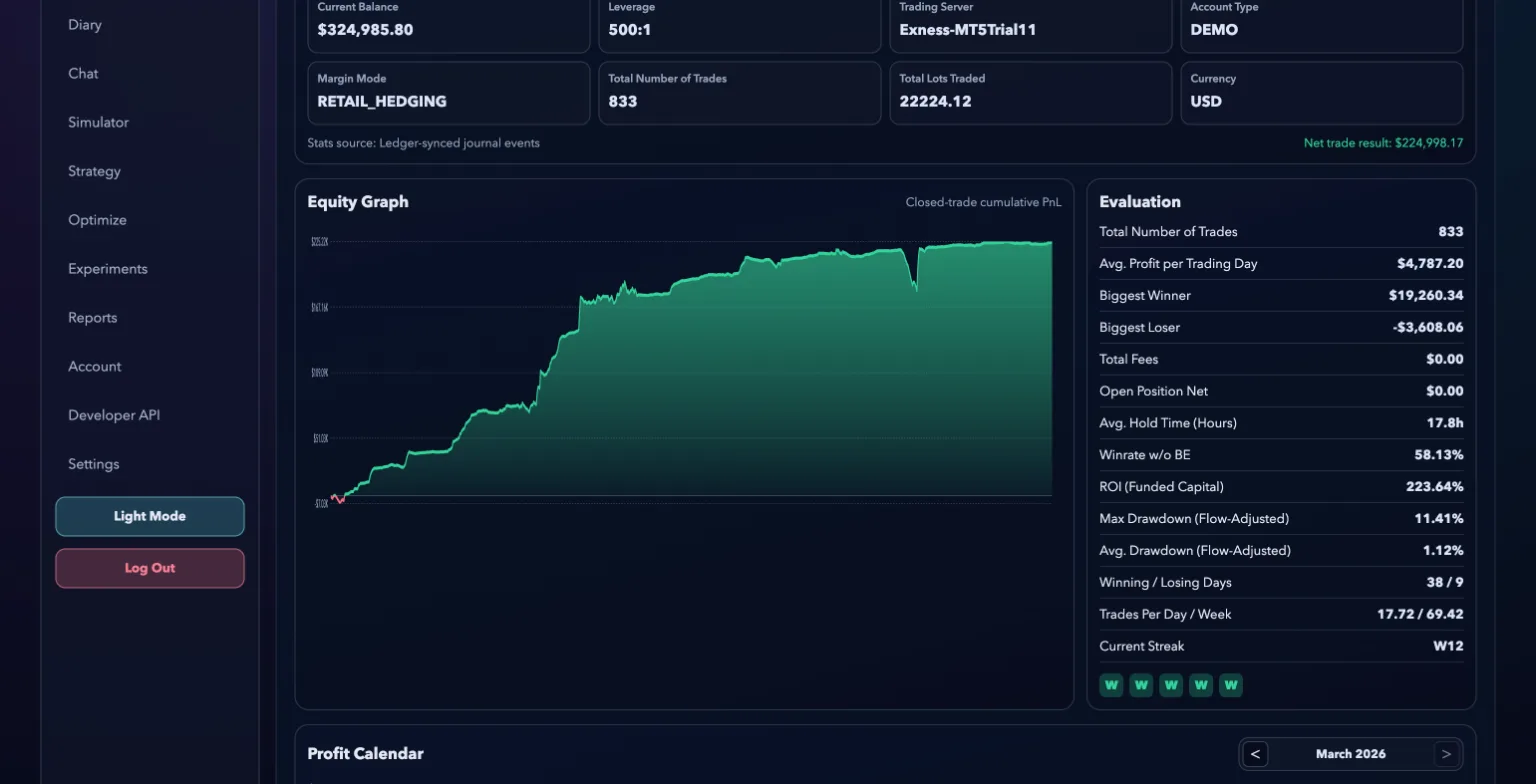
Task: Click the March 2026 month label
Action: [1351, 754]
